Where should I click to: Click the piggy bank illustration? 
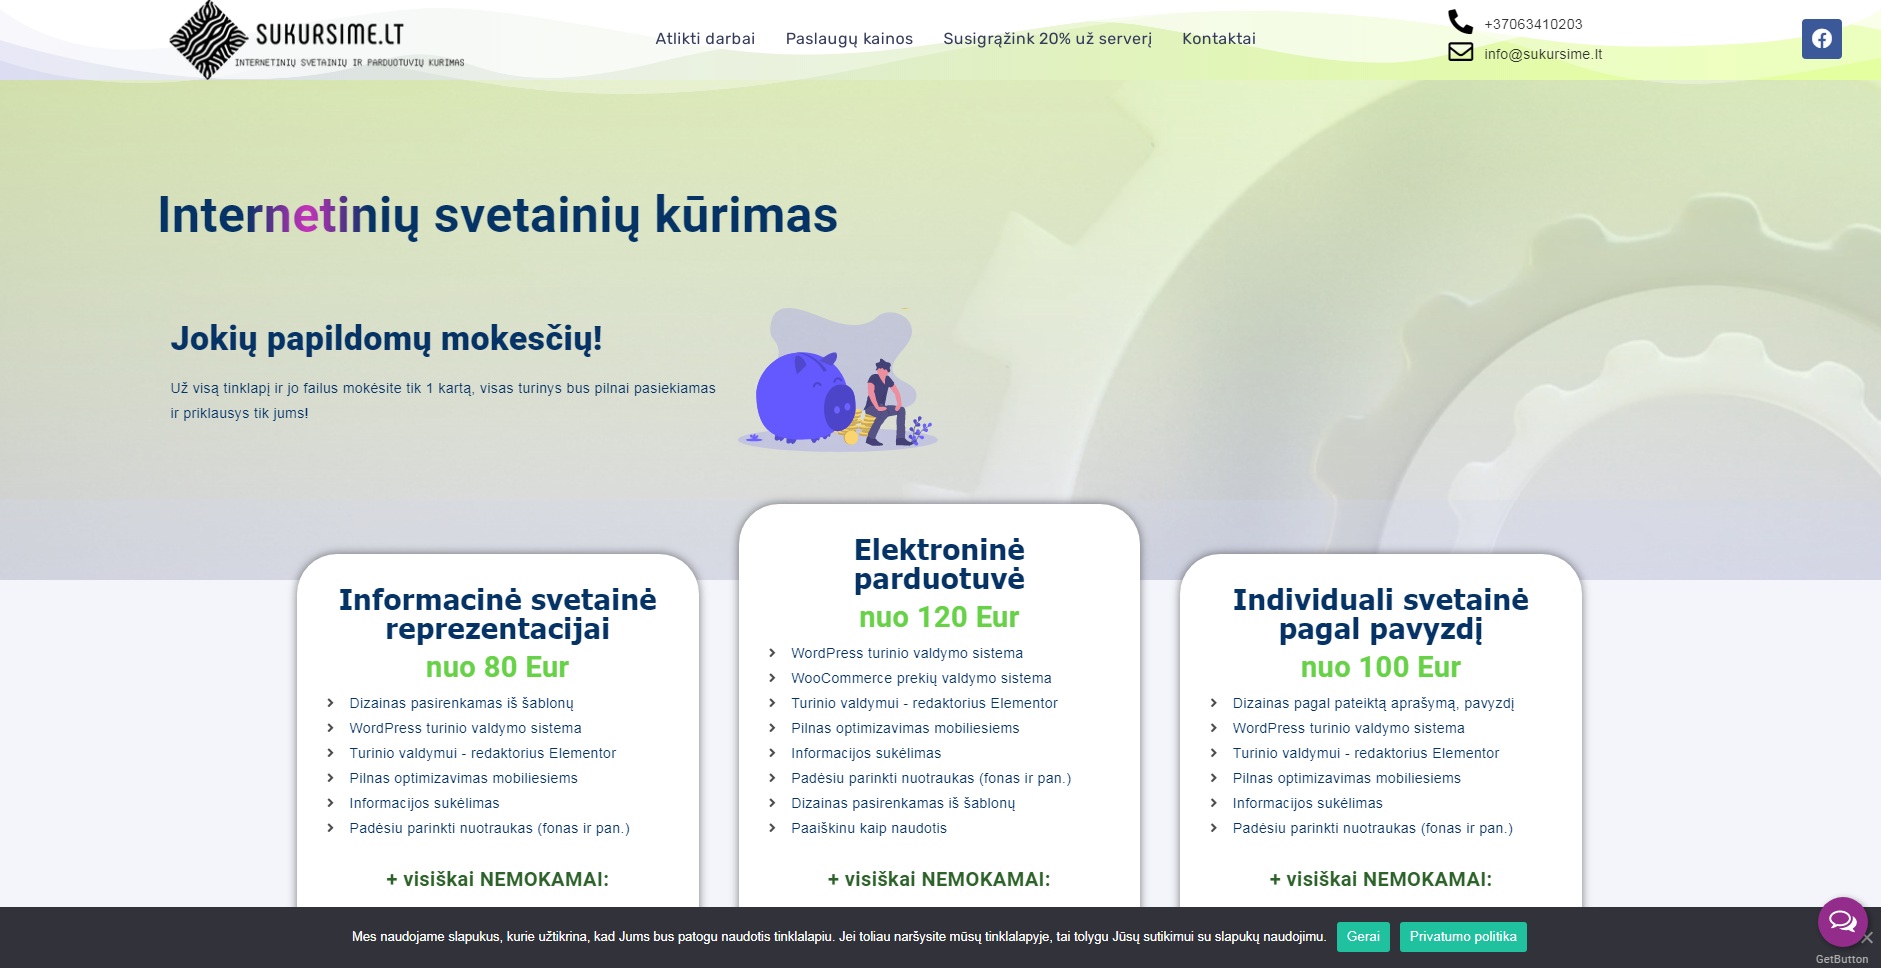tap(838, 379)
